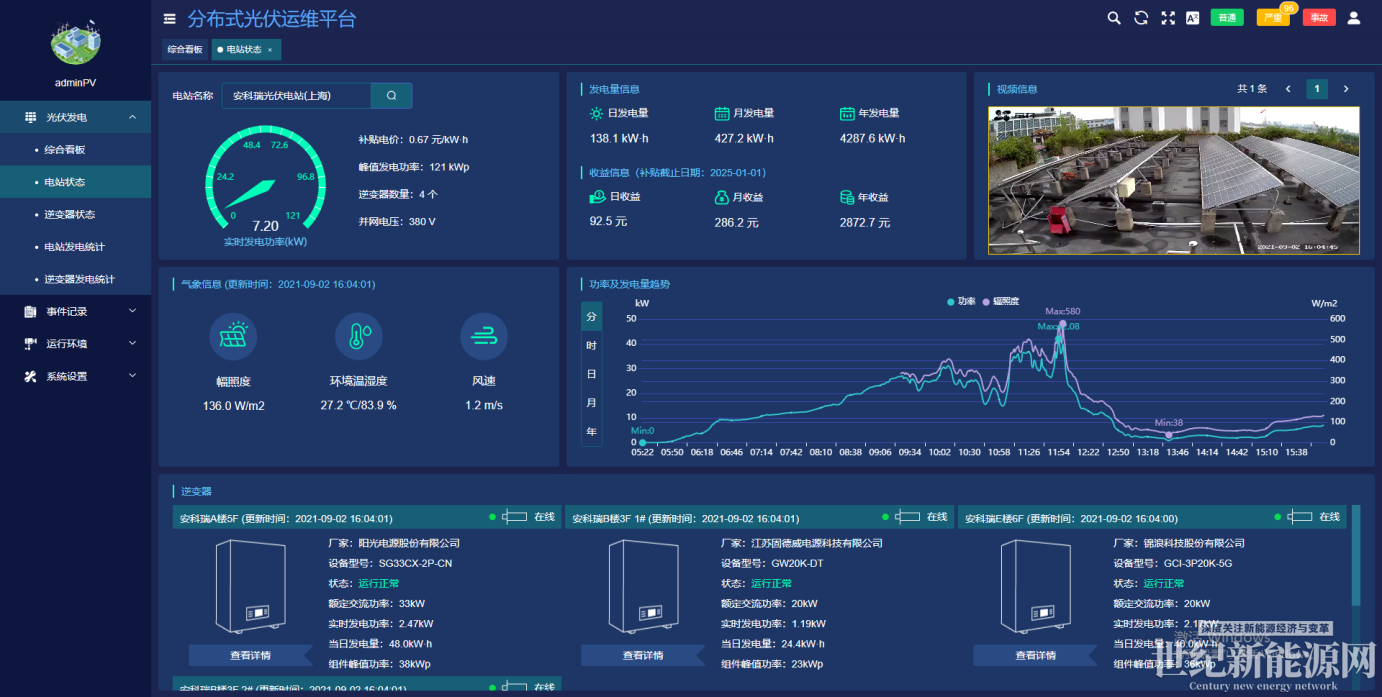1382x697 pixels.
Task: Click the red 事故 alarm button
Action: point(1319,18)
